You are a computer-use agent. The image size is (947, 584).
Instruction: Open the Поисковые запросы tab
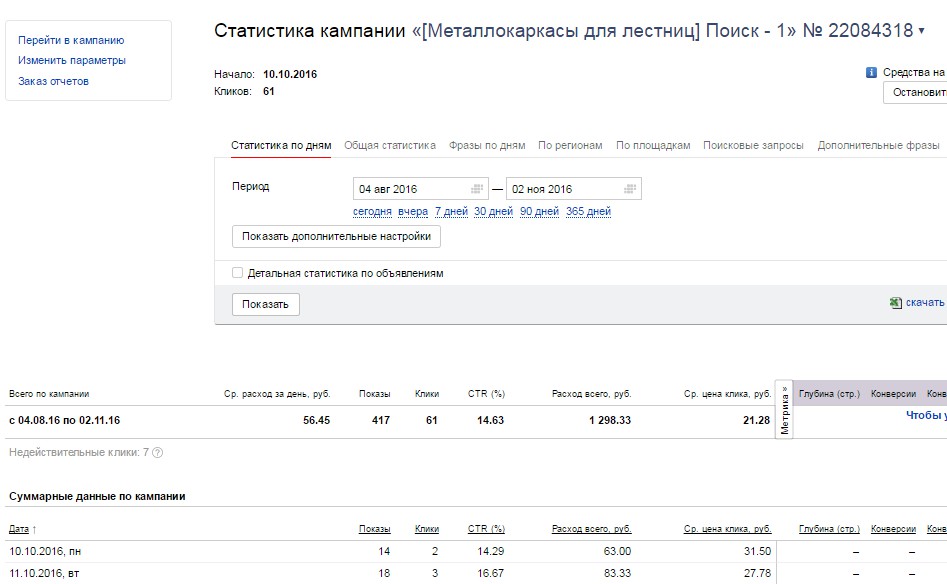tap(753, 146)
